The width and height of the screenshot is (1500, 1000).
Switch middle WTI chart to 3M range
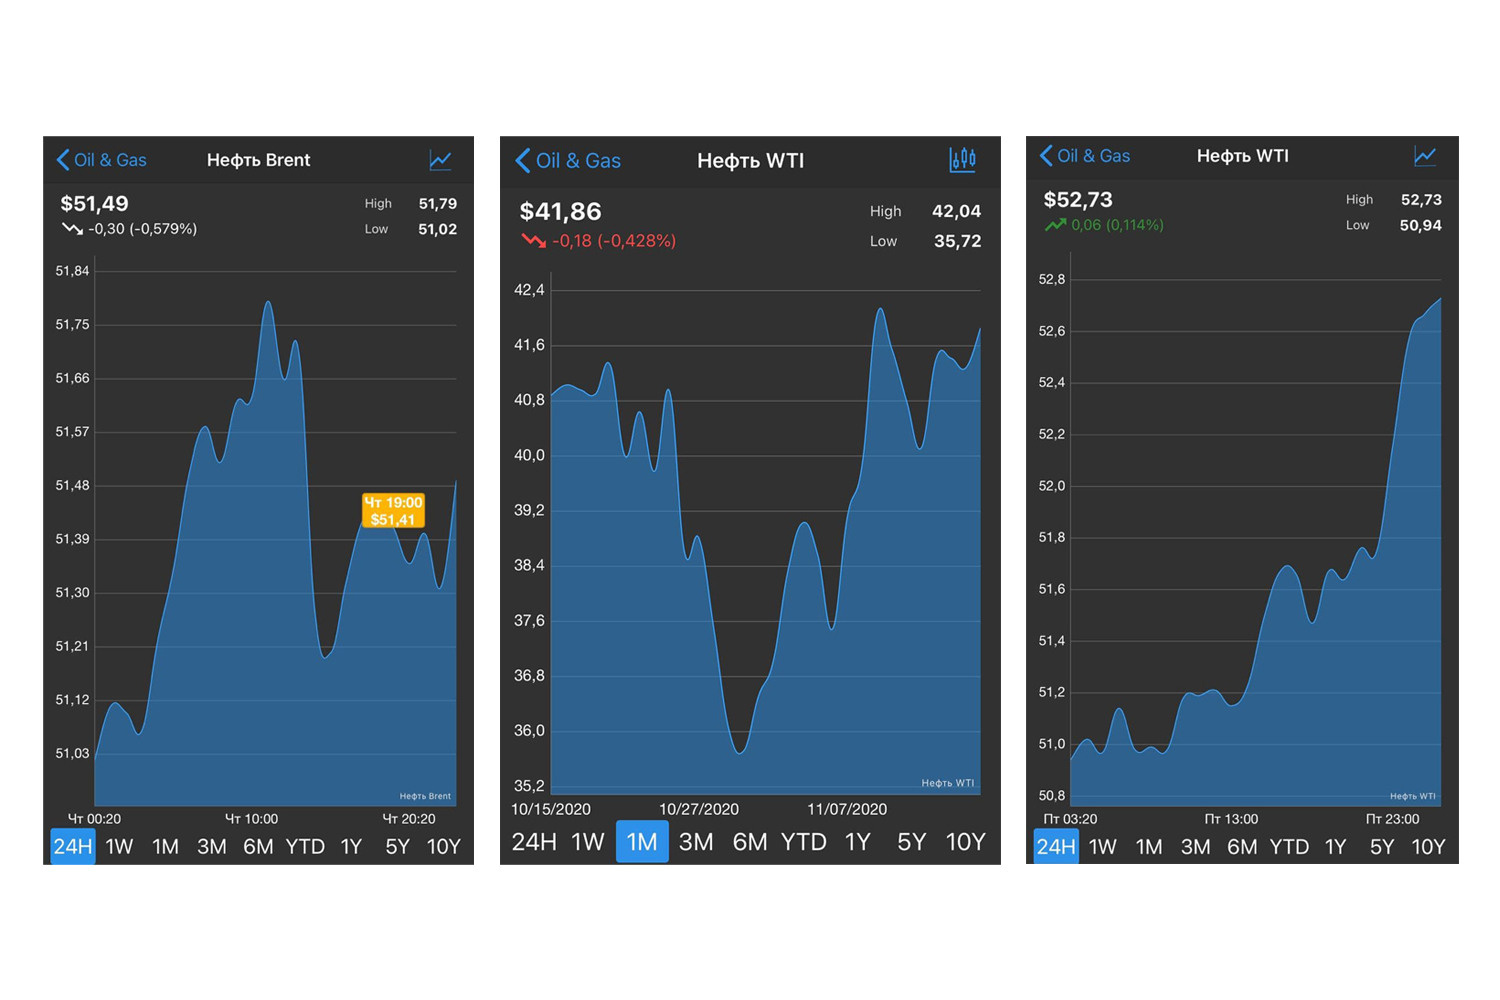(x=696, y=842)
